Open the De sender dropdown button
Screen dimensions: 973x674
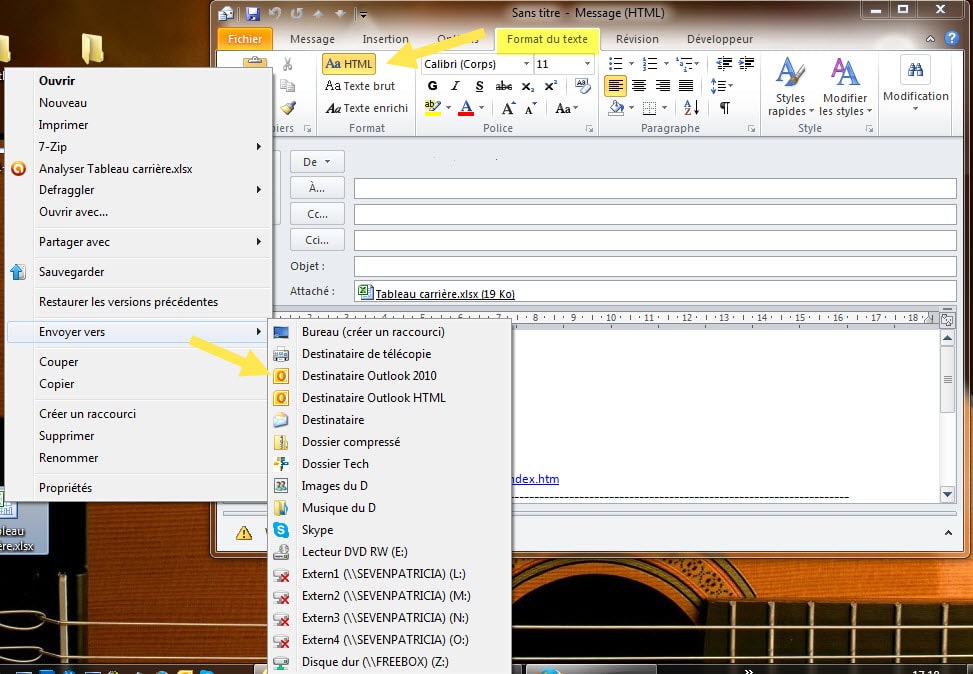[317, 162]
